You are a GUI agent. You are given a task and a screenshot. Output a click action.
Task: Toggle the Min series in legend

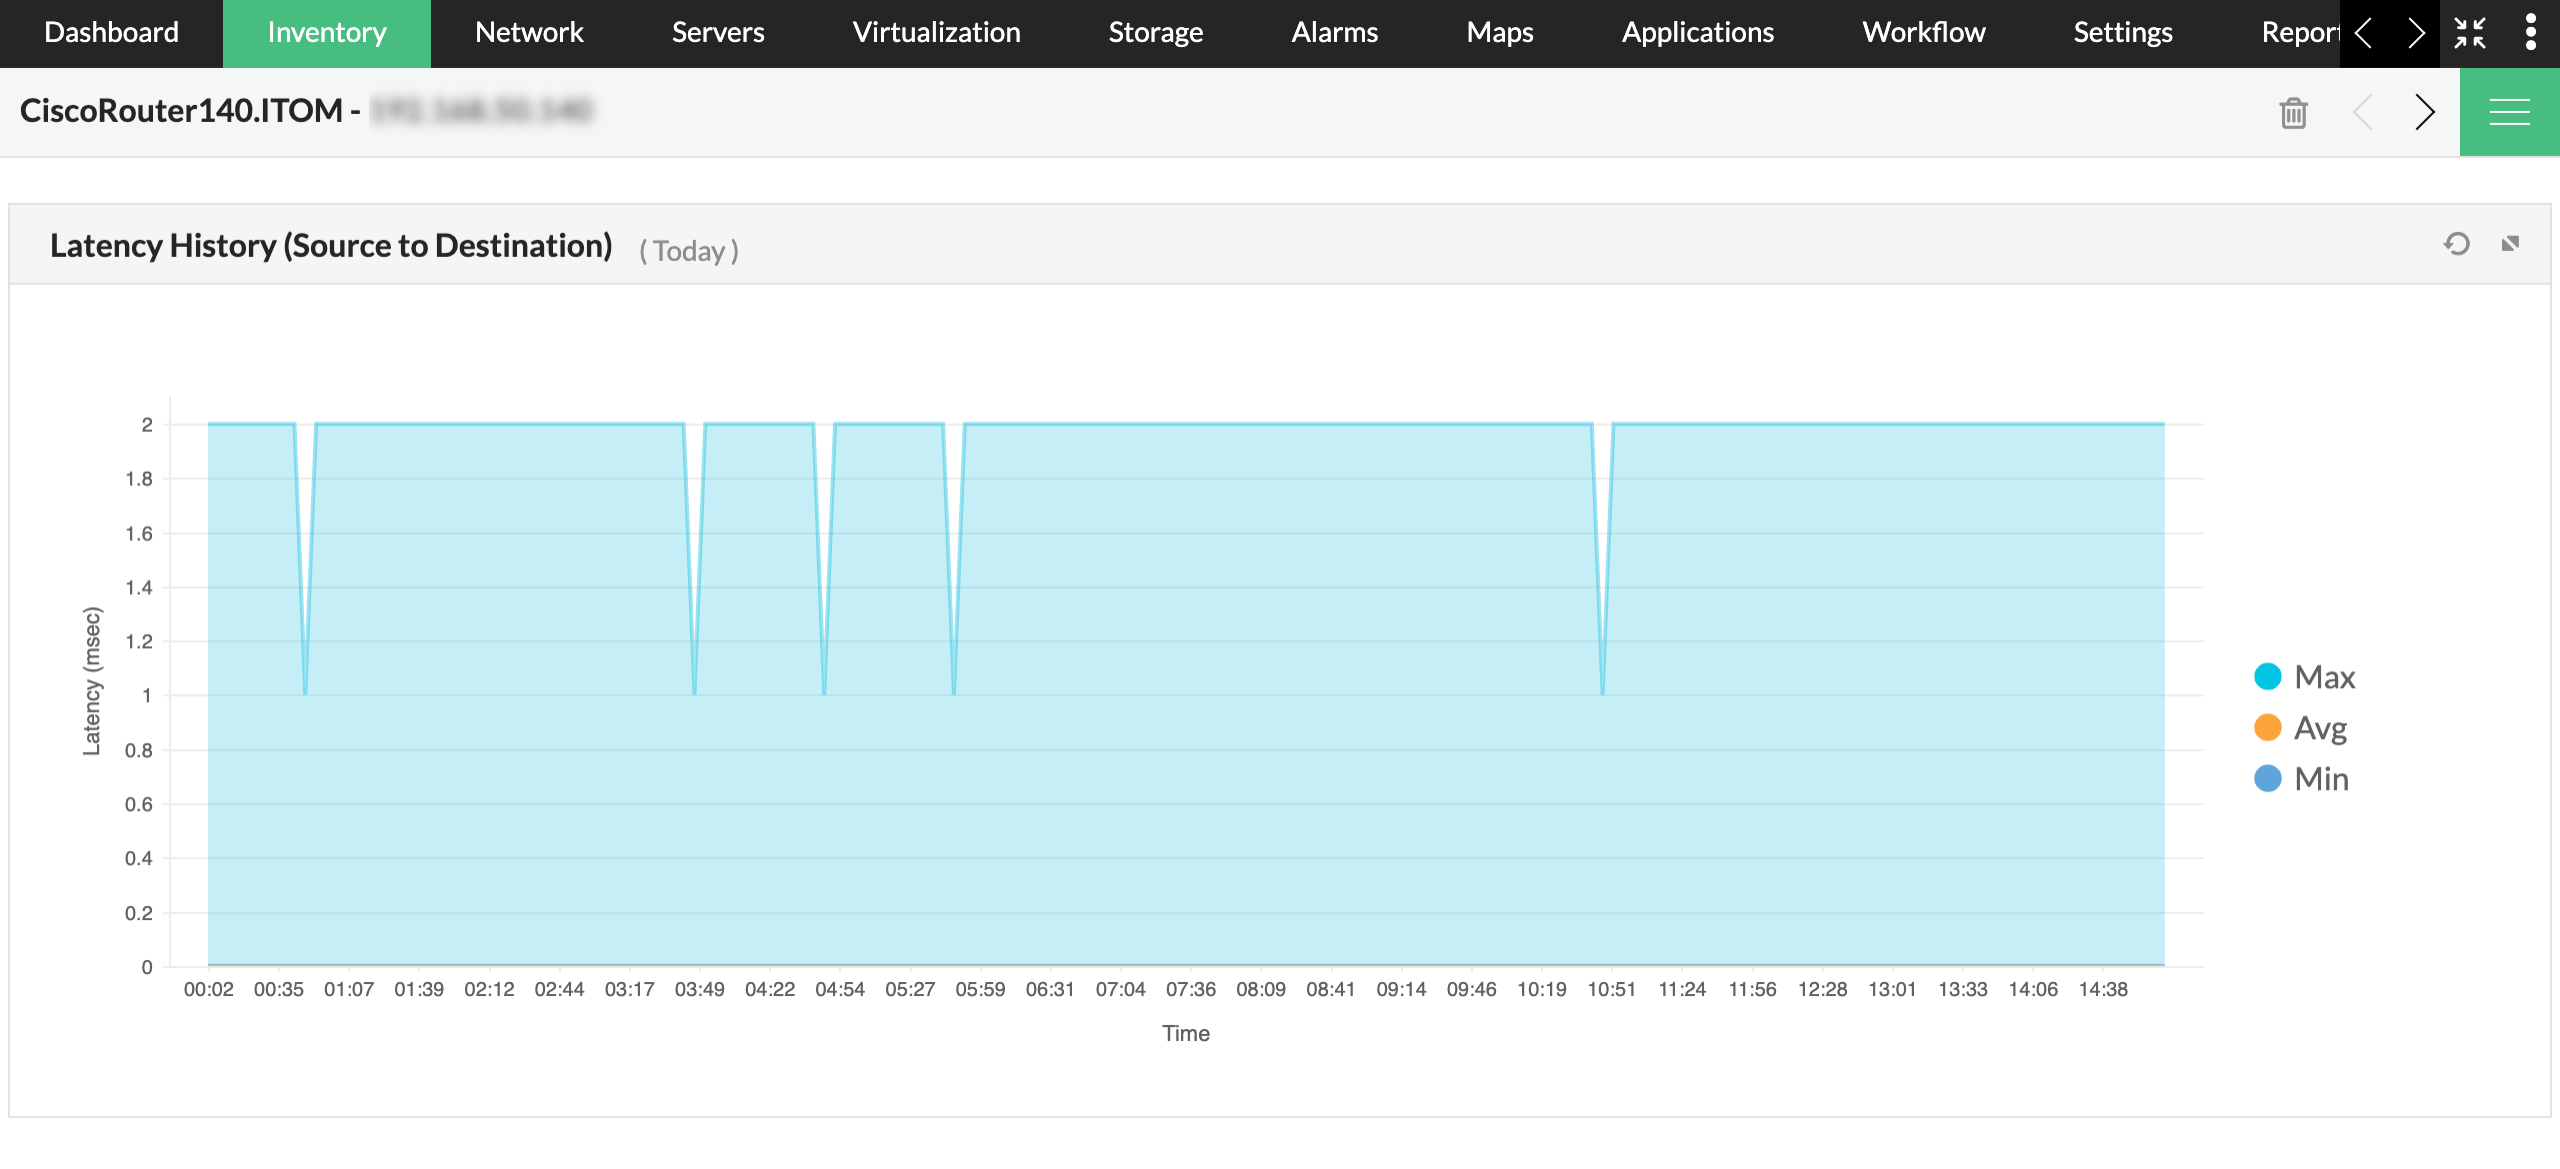coord(2321,779)
